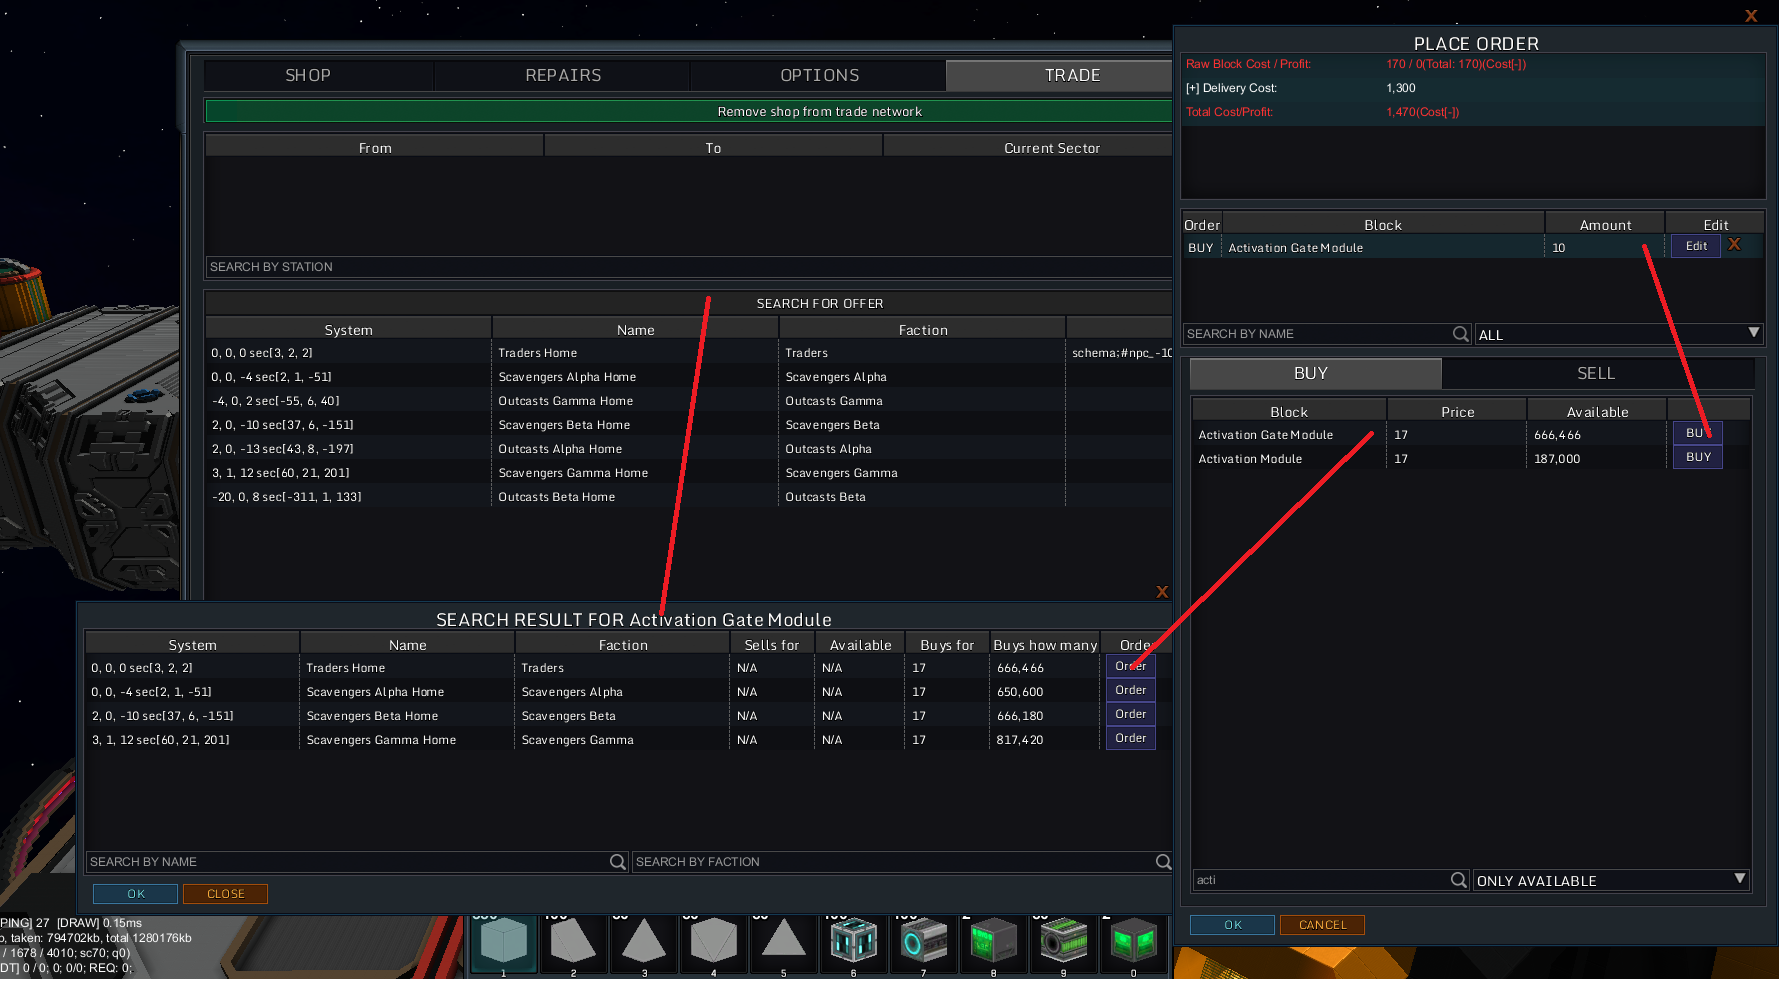Image resolution: width=1779 pixels, height=983 pixels.
Task: Edit the Activation Gate Module order
Action: 1696,246
